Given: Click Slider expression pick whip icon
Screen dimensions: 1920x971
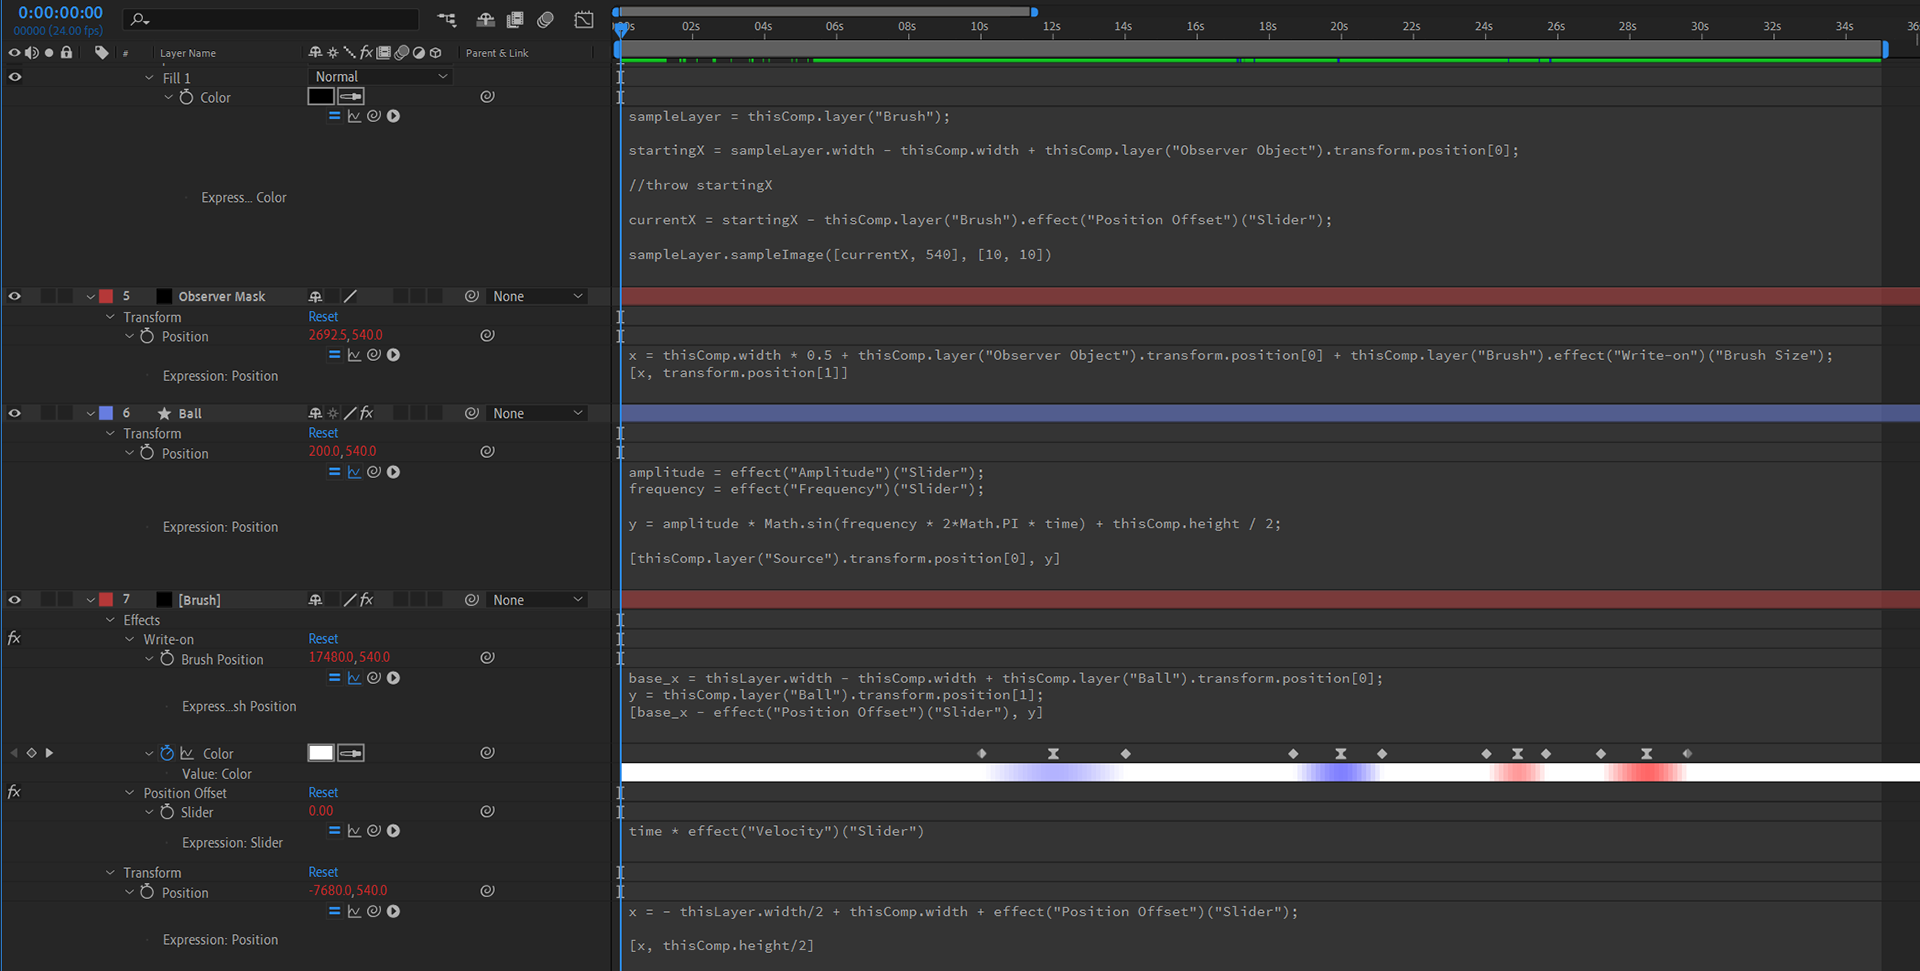Looking at the screenshot, I should pos(373,831).
